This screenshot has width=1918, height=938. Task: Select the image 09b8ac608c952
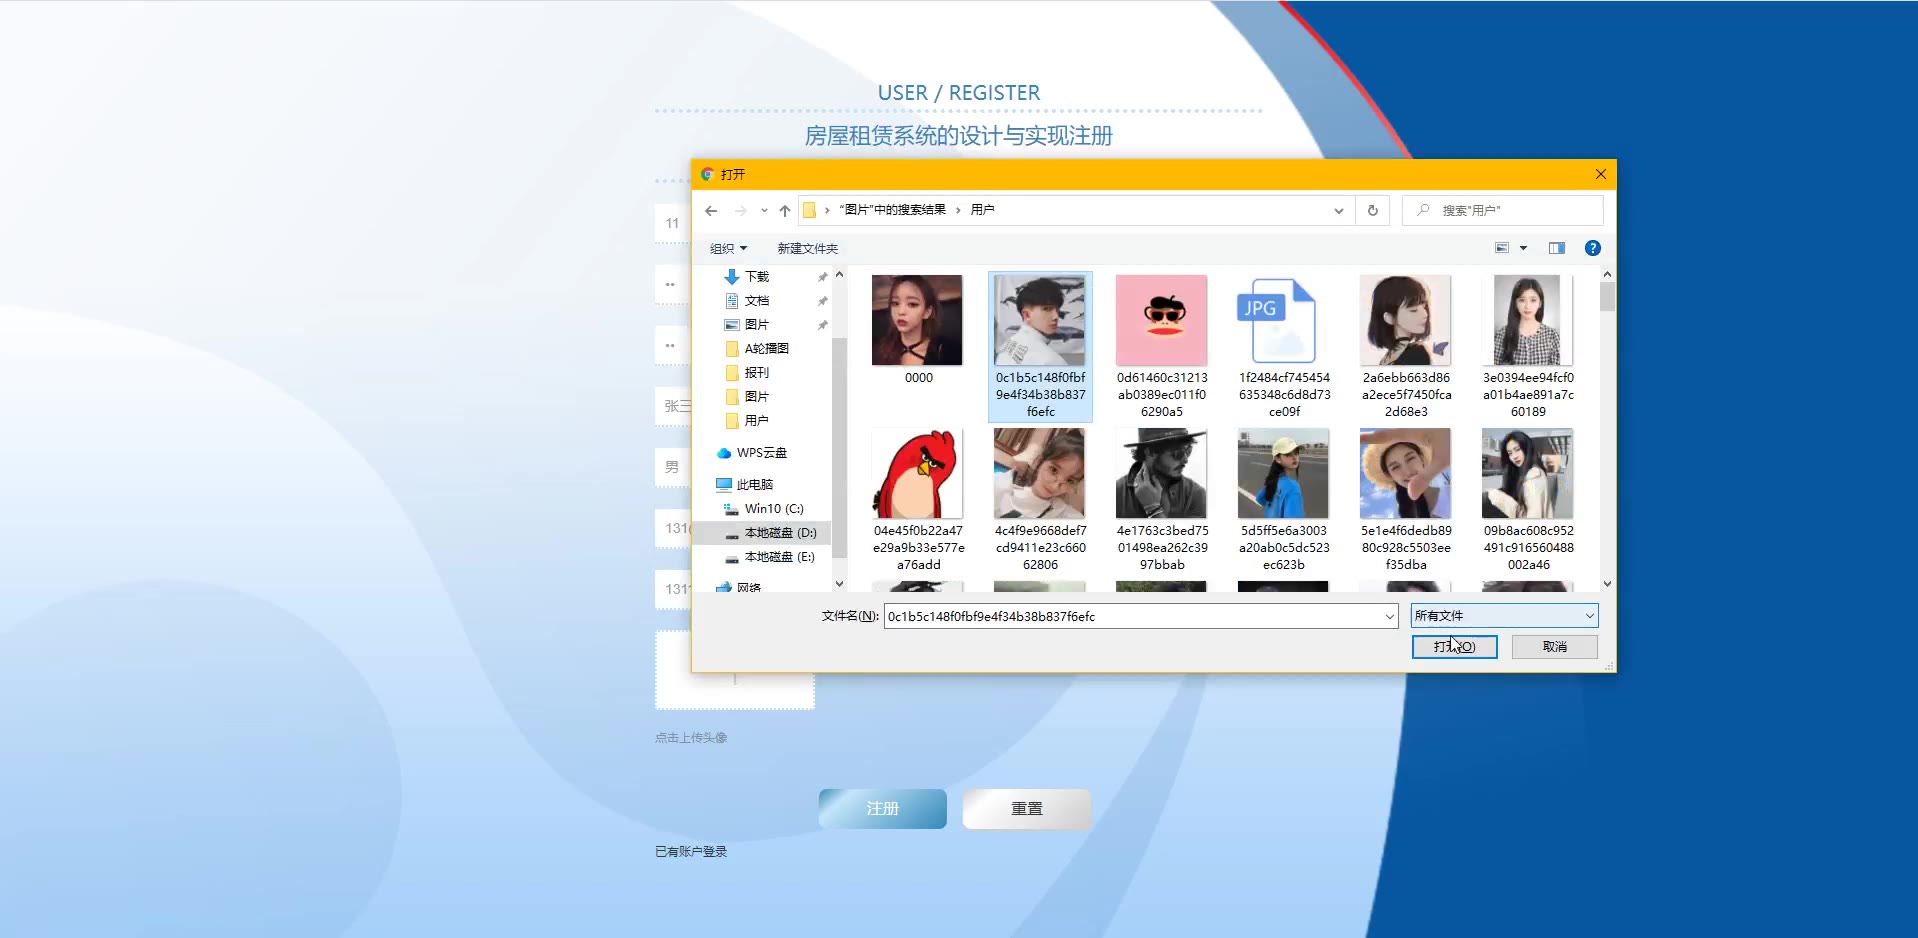(1528, 500)
